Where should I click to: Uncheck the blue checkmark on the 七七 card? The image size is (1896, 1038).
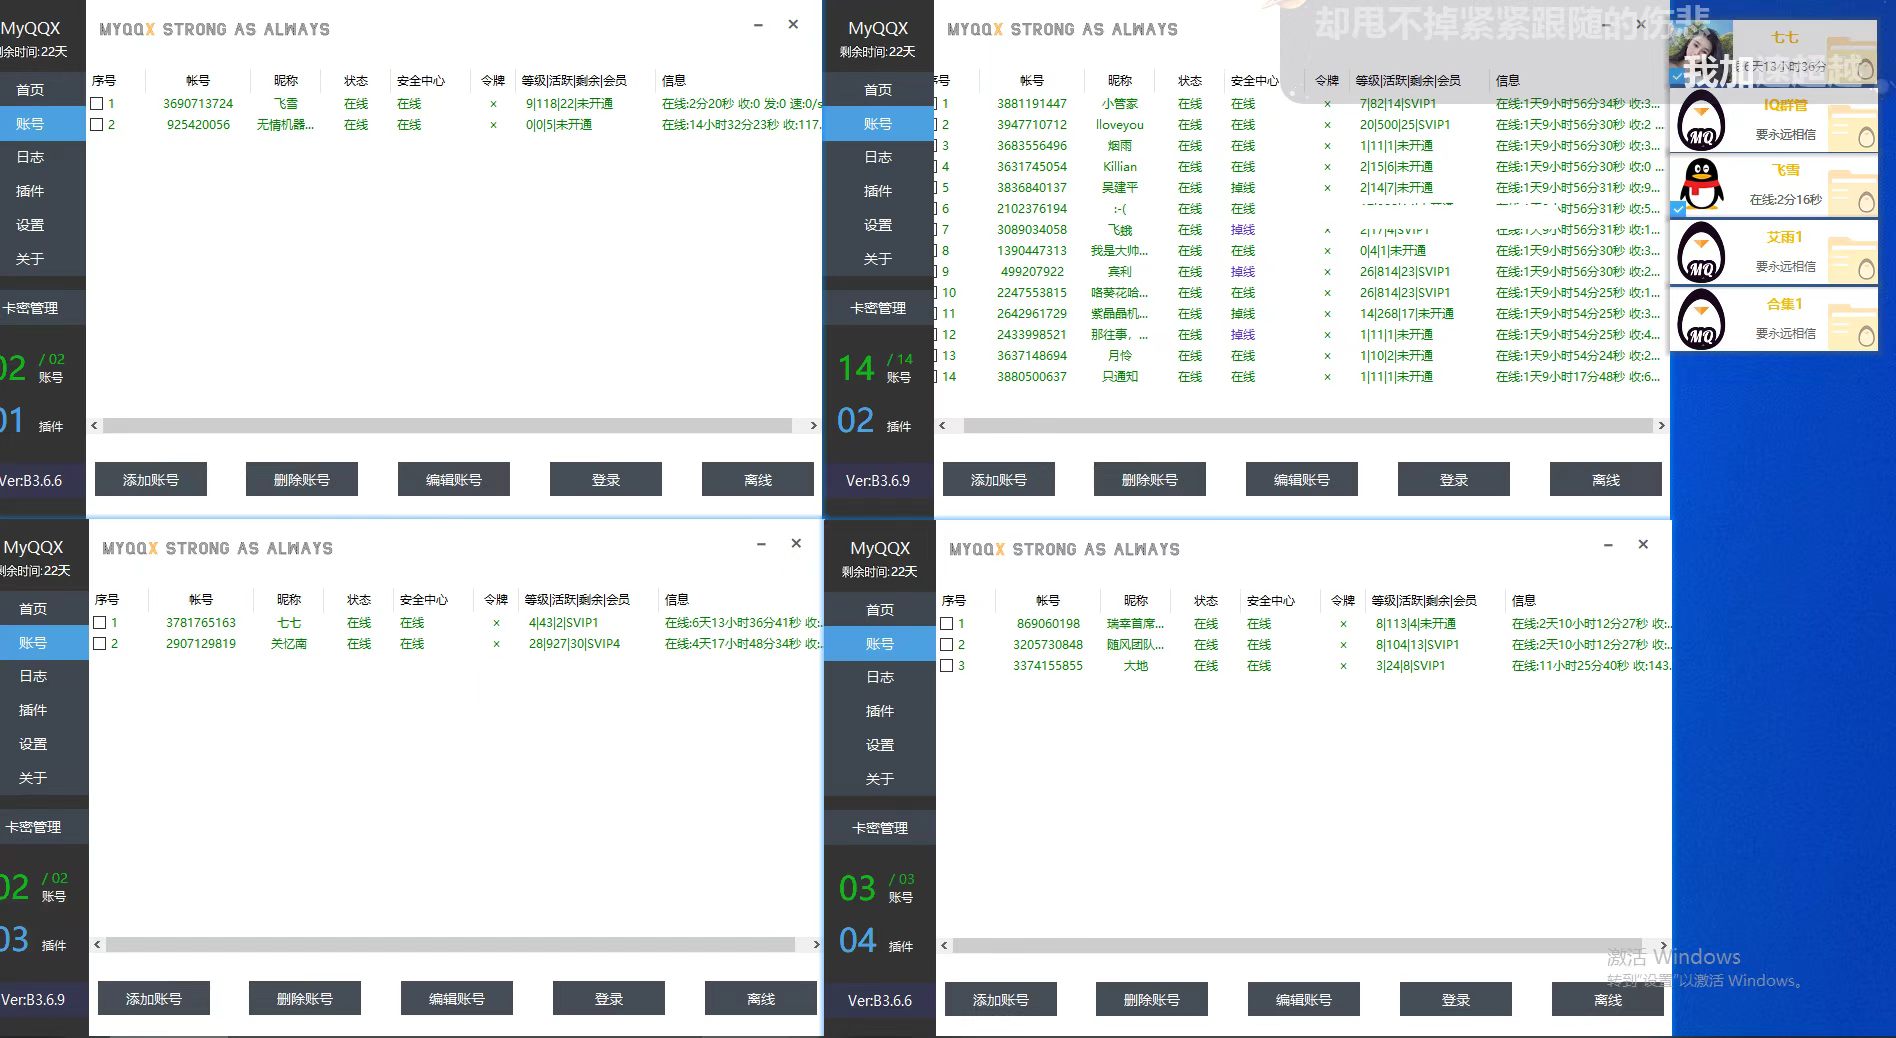tap(1677, 76)
